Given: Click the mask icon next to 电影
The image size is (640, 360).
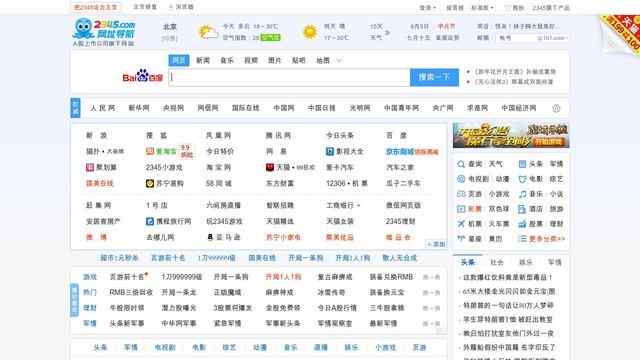Looking at the screenshot, I should [522, 179].
